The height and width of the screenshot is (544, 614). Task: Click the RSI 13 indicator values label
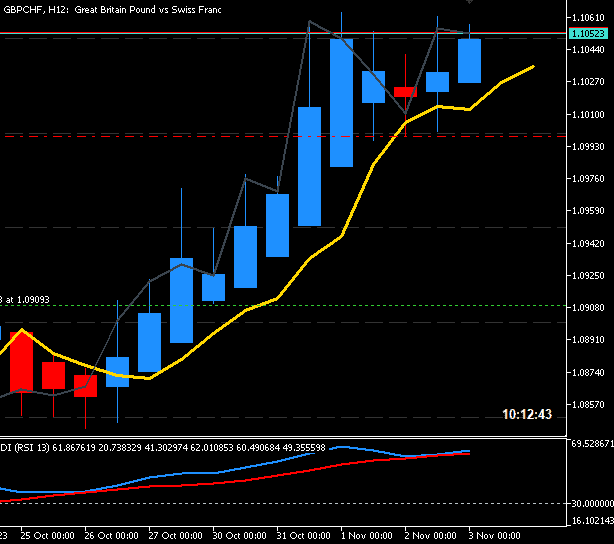(x=163, y=448)
